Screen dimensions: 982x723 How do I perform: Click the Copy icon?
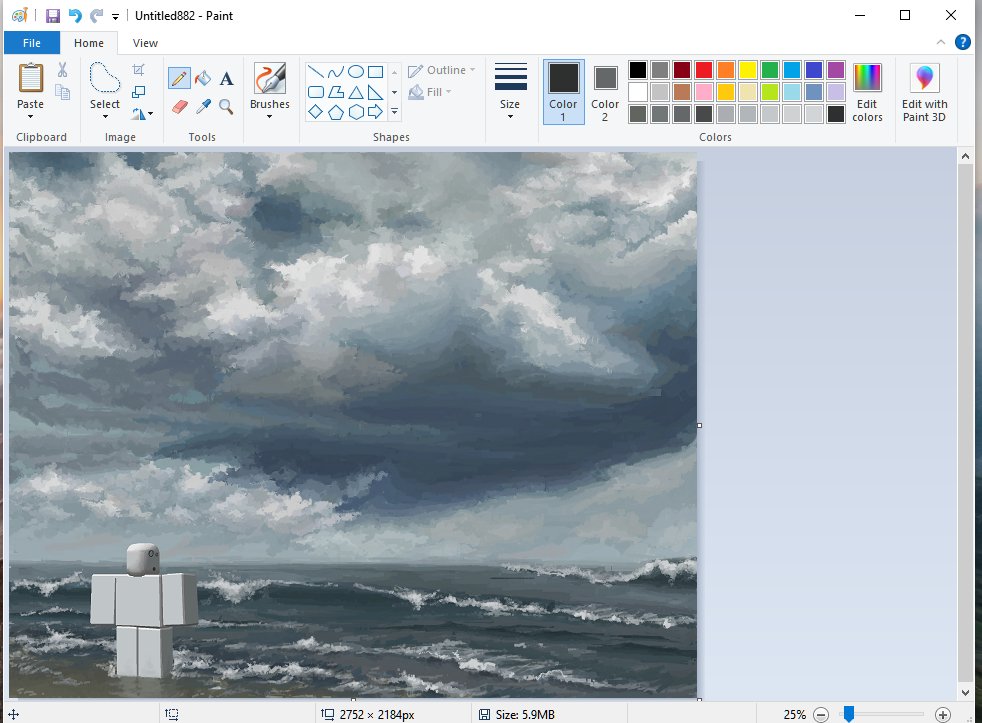(x=62, y=92)
